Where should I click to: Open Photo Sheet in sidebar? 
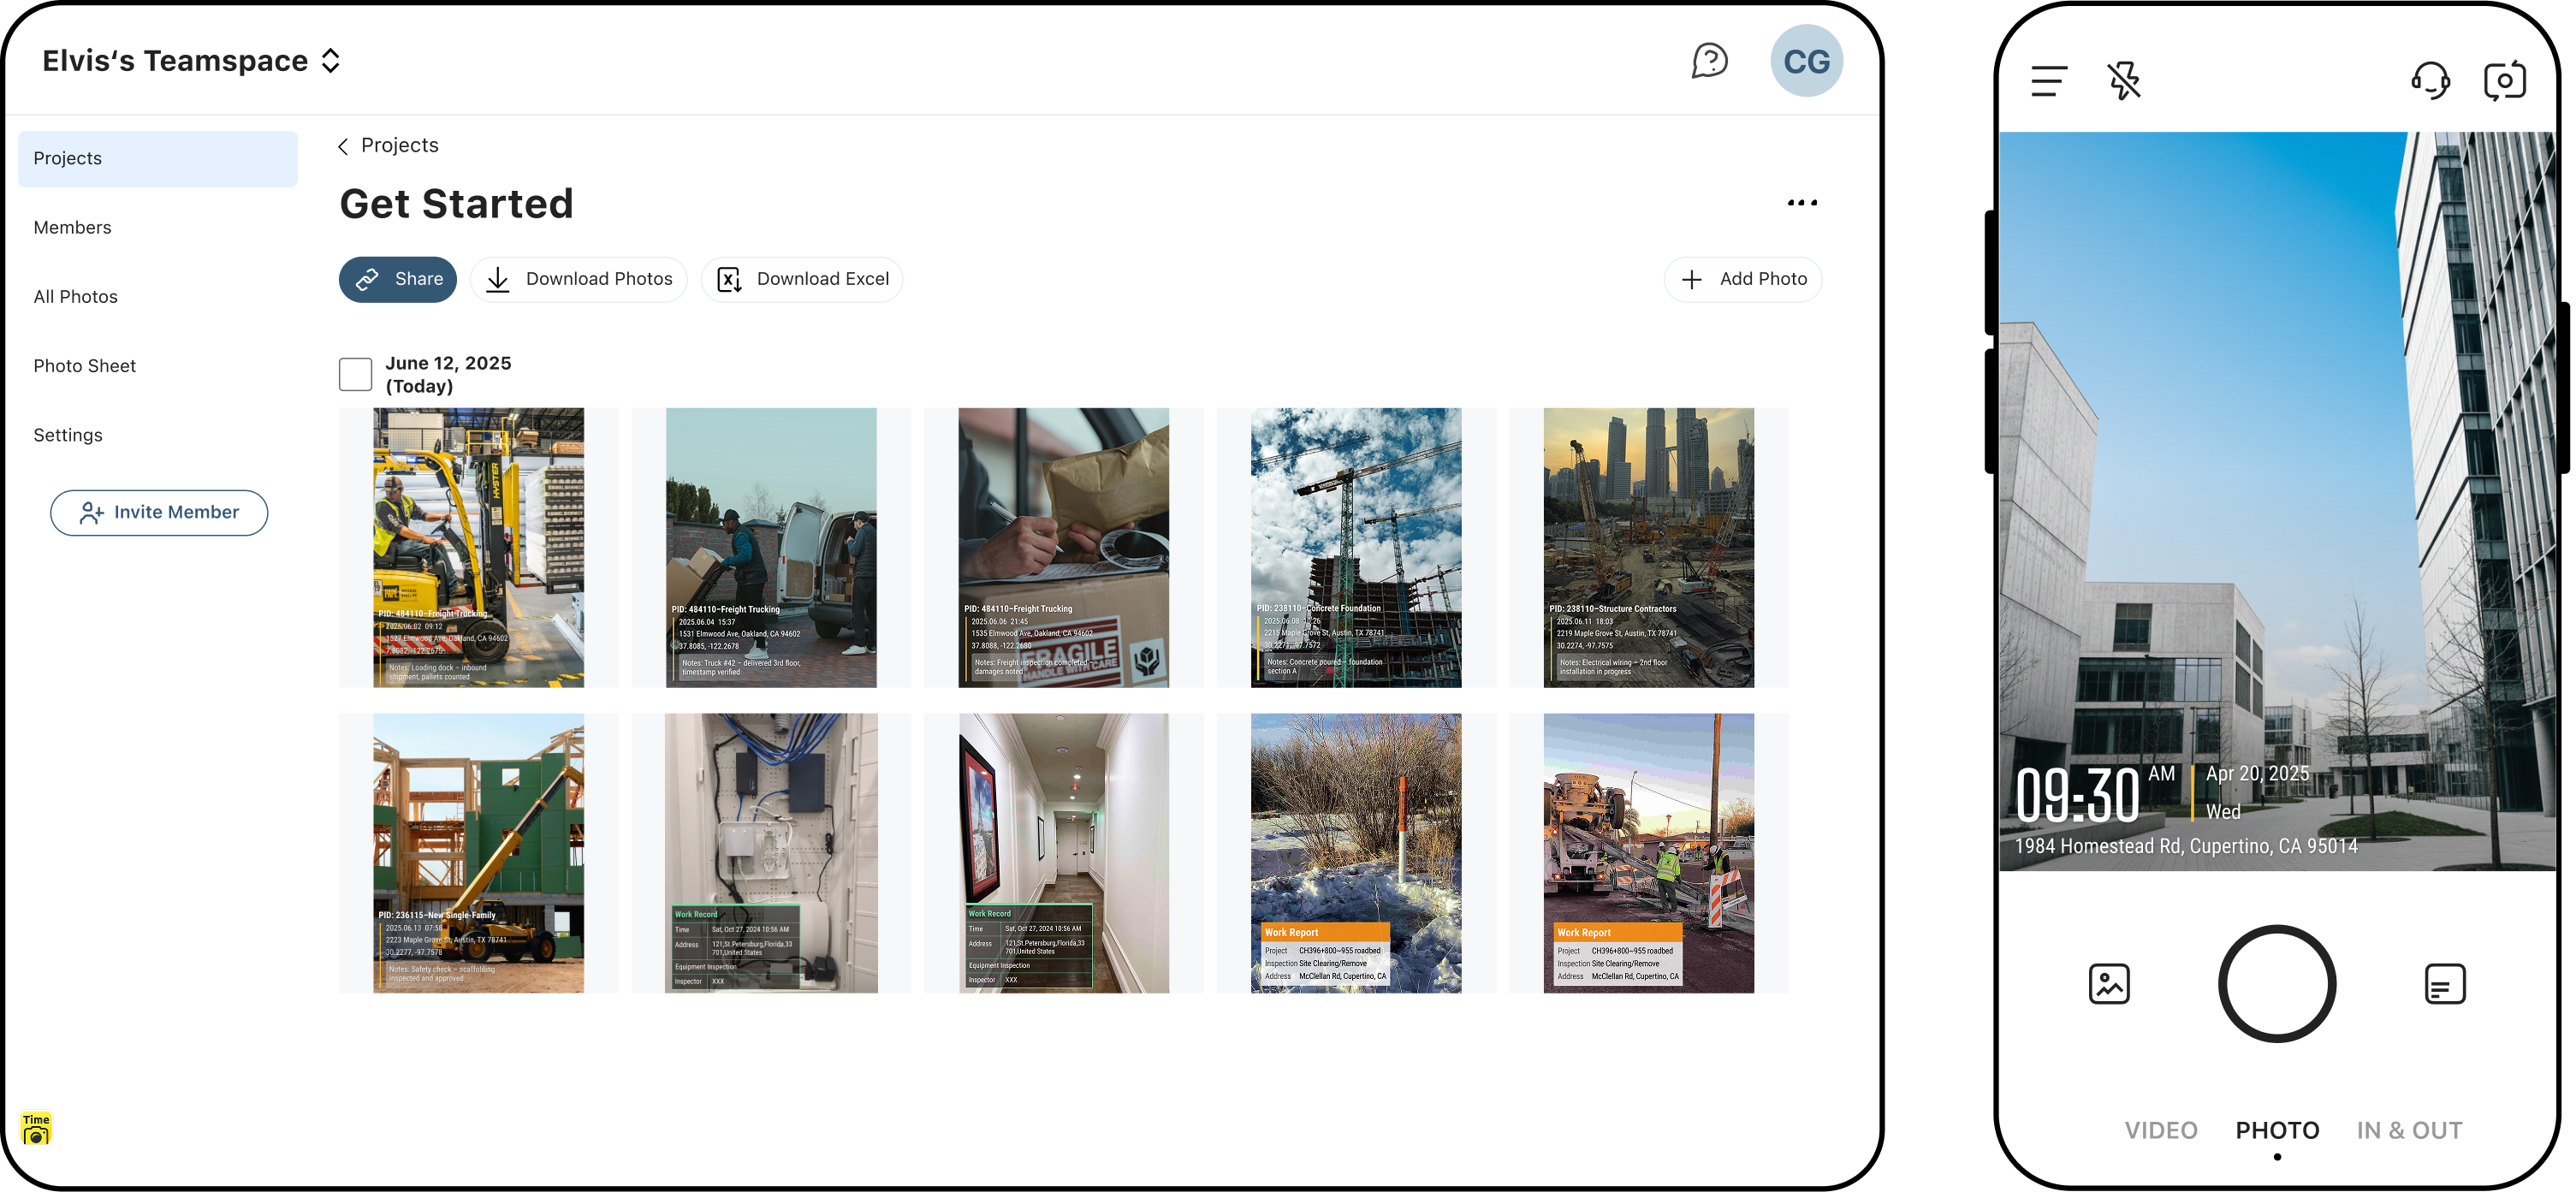[85, 366]
